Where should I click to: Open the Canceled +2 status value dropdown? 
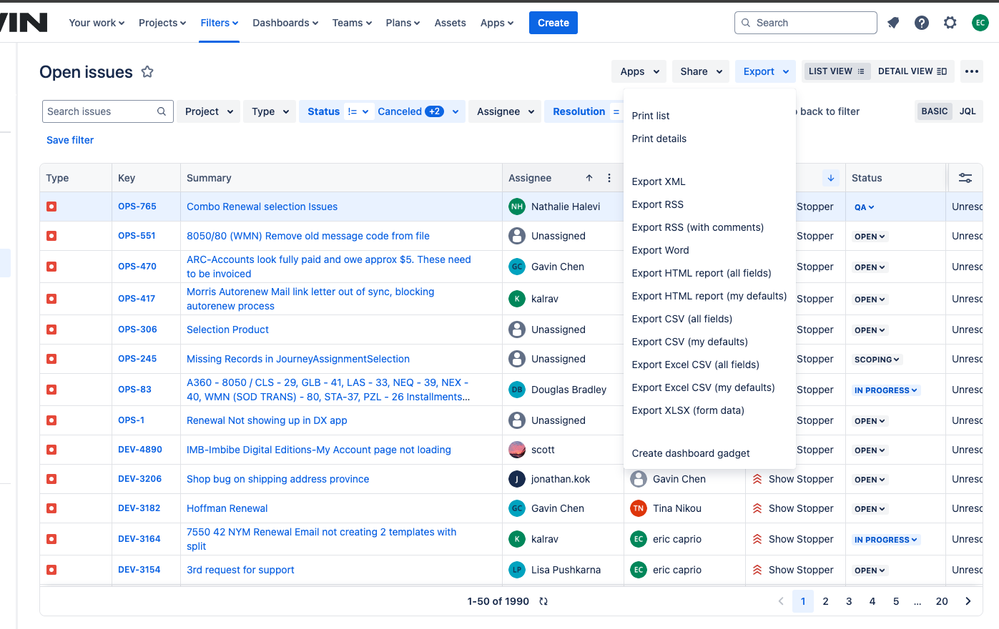click(419, 112)
